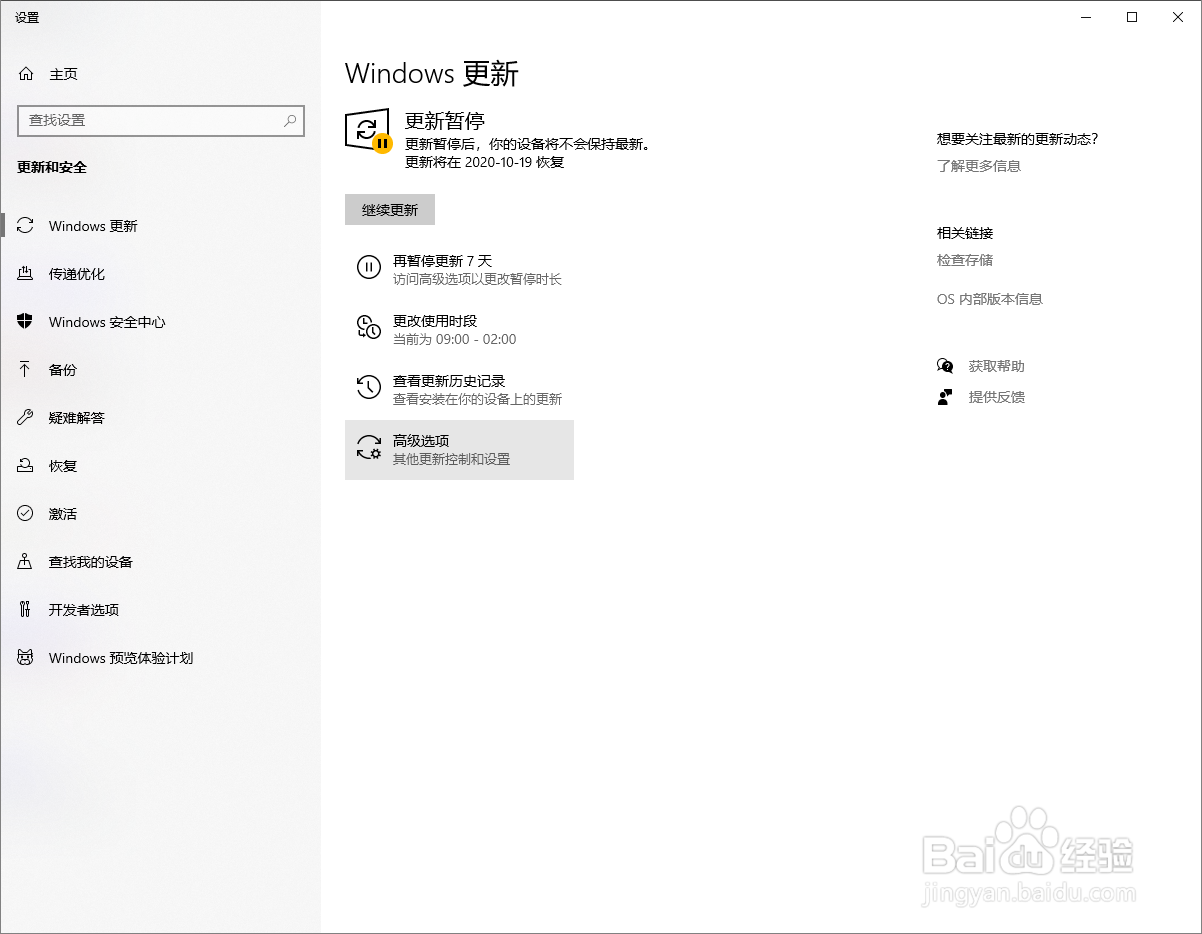1202x934 pixels.
Task: Click the pause circle icon for 7-day pause
Action: [x=369, y=267]
